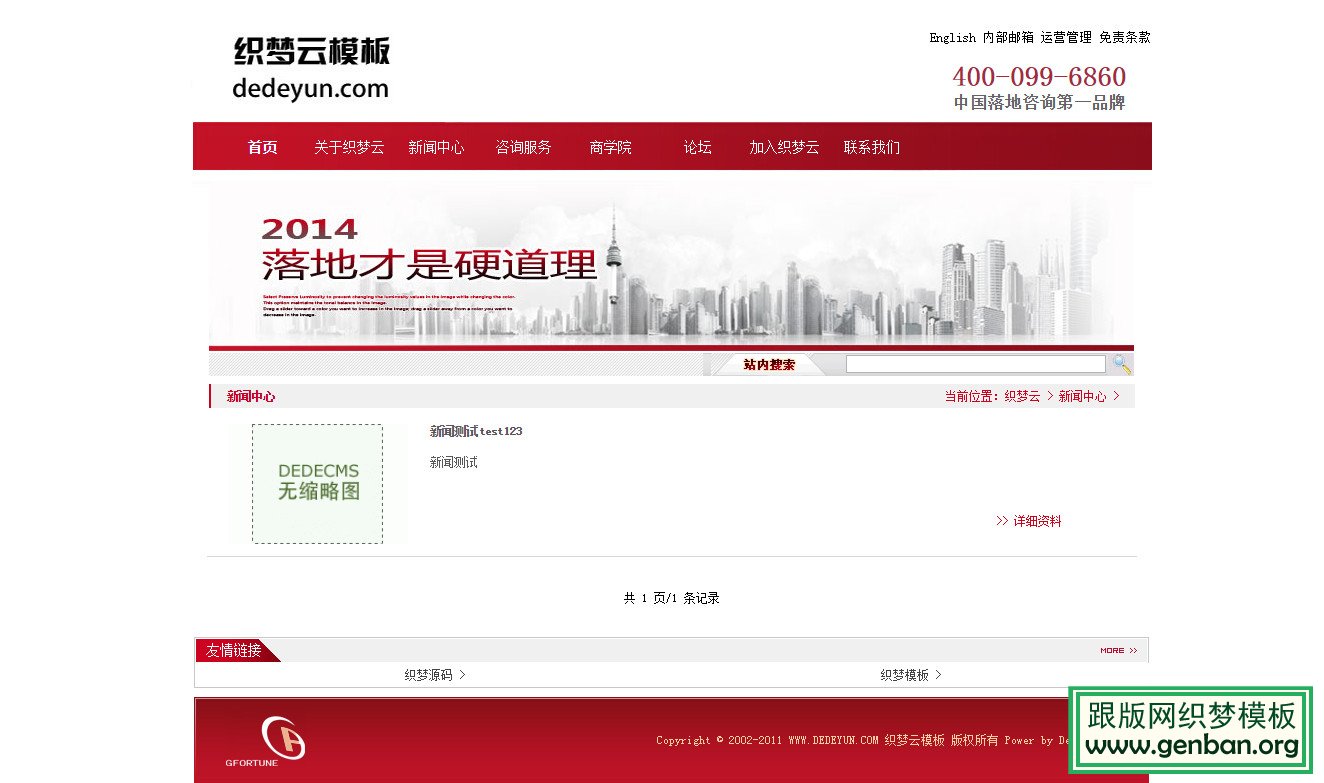
Task: Open the 论坛 navigation entry
Action: pyautogui.click(x=697, y=146)
